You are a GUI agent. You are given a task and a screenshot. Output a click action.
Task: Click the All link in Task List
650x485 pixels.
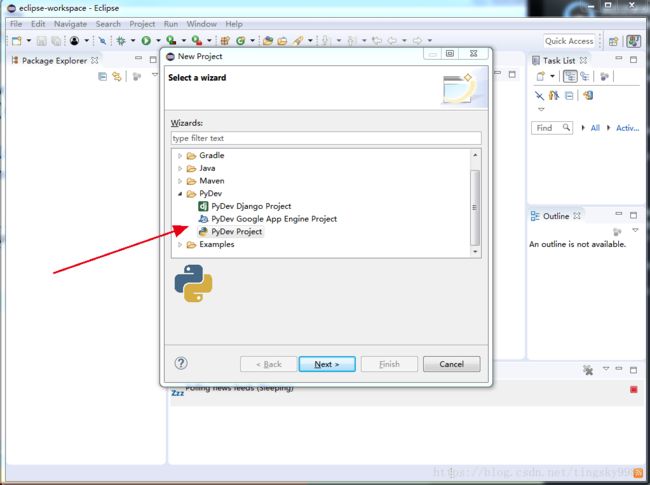[x=595, y=128]
